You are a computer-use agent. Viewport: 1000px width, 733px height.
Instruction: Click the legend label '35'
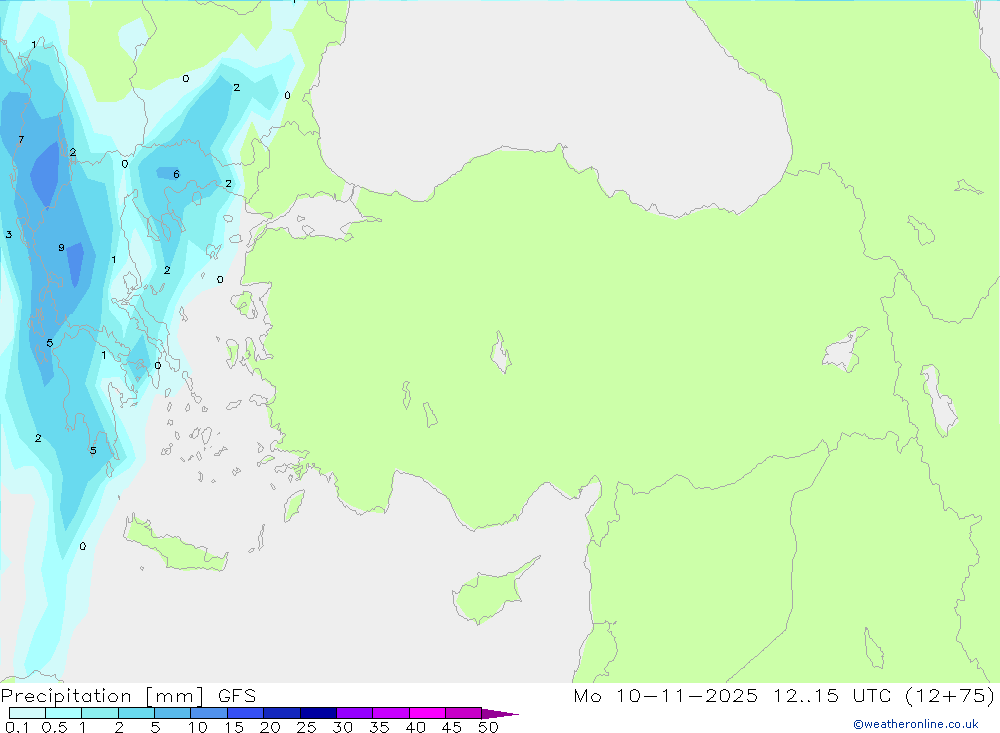379,727
